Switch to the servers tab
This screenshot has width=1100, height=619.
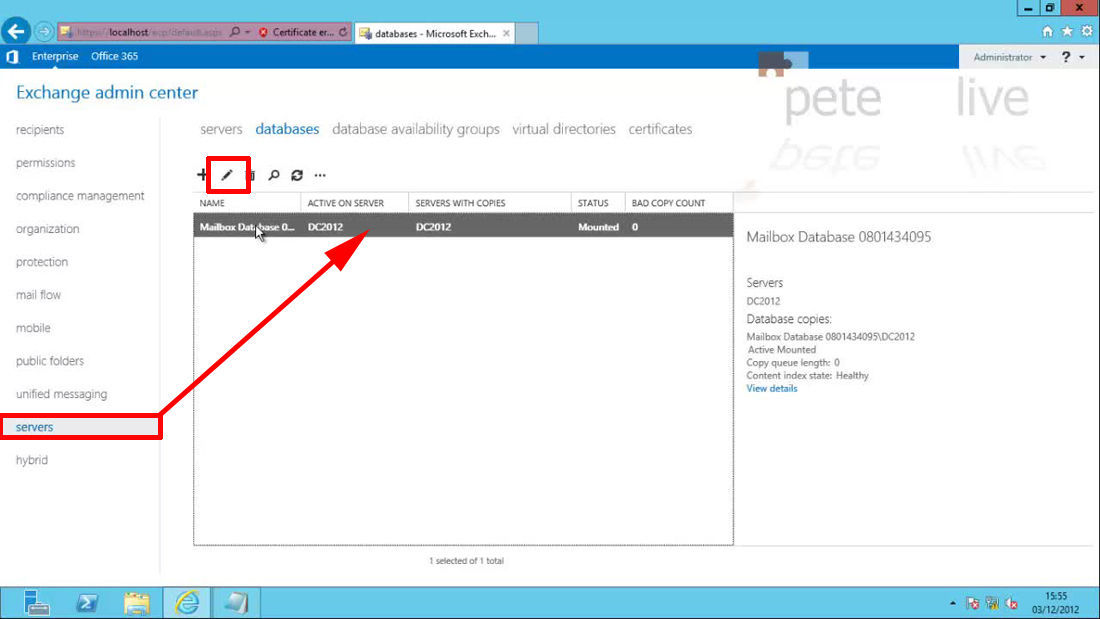(221, 129)
